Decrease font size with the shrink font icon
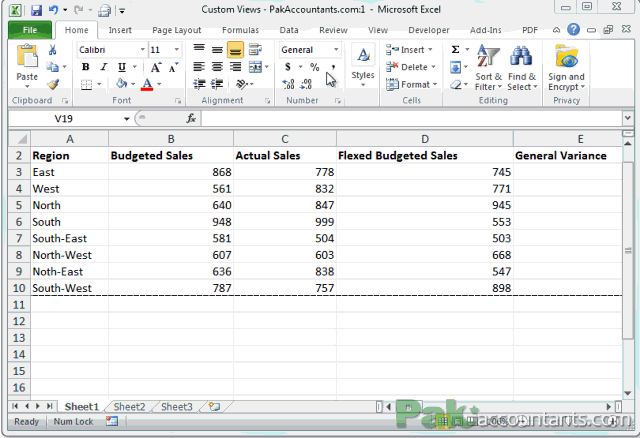Screen dimensions: 640x438 (x=174, y=67)
